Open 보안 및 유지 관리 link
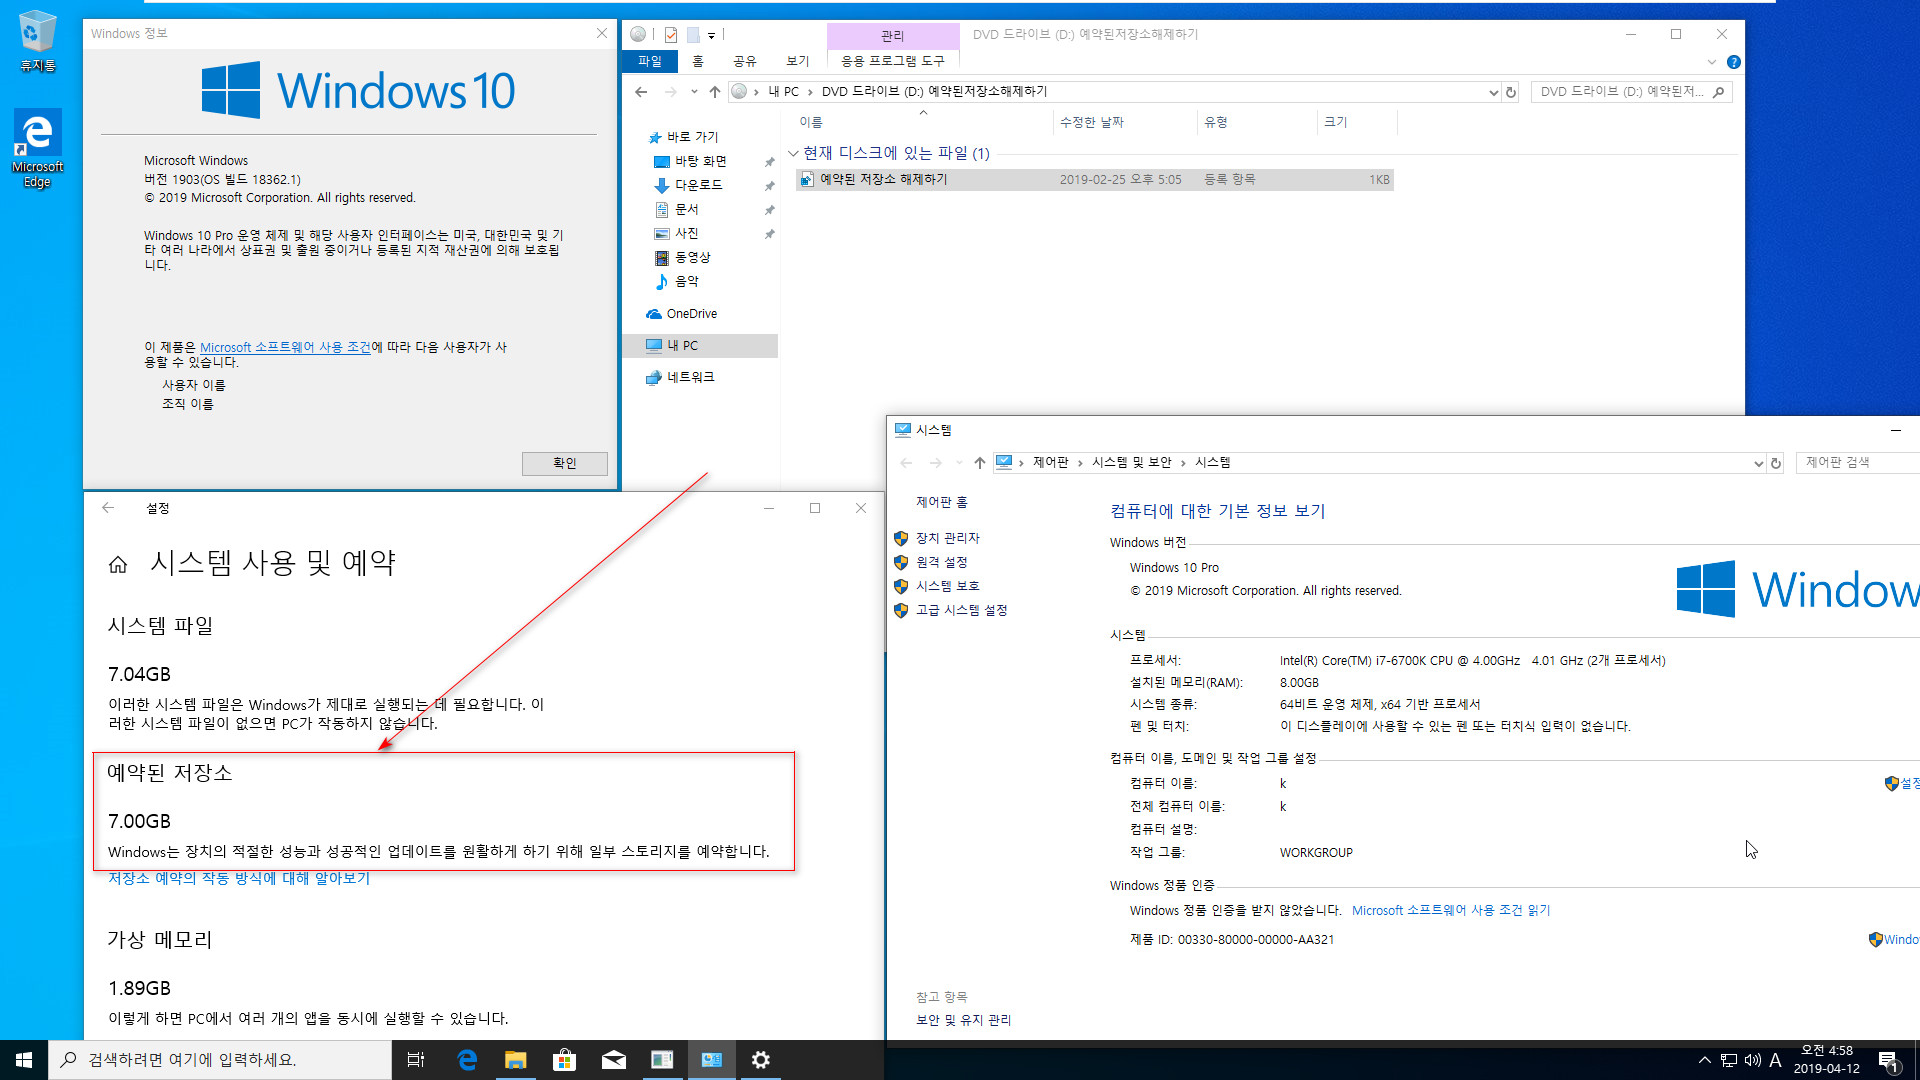The width and height of the screenshot is (1920, 1080). [x=964, y=1020]
